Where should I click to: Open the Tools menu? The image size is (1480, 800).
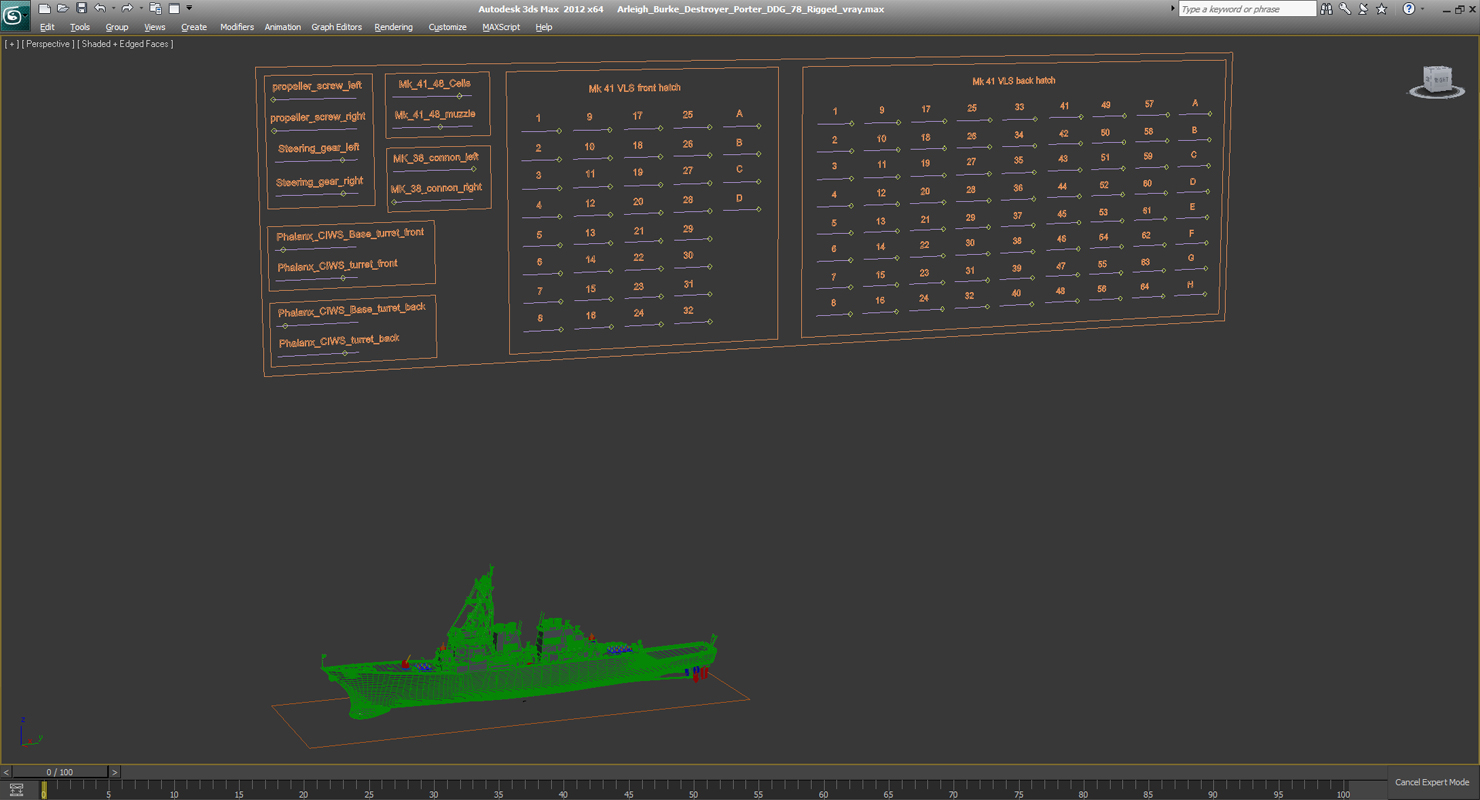coord(79,27)
